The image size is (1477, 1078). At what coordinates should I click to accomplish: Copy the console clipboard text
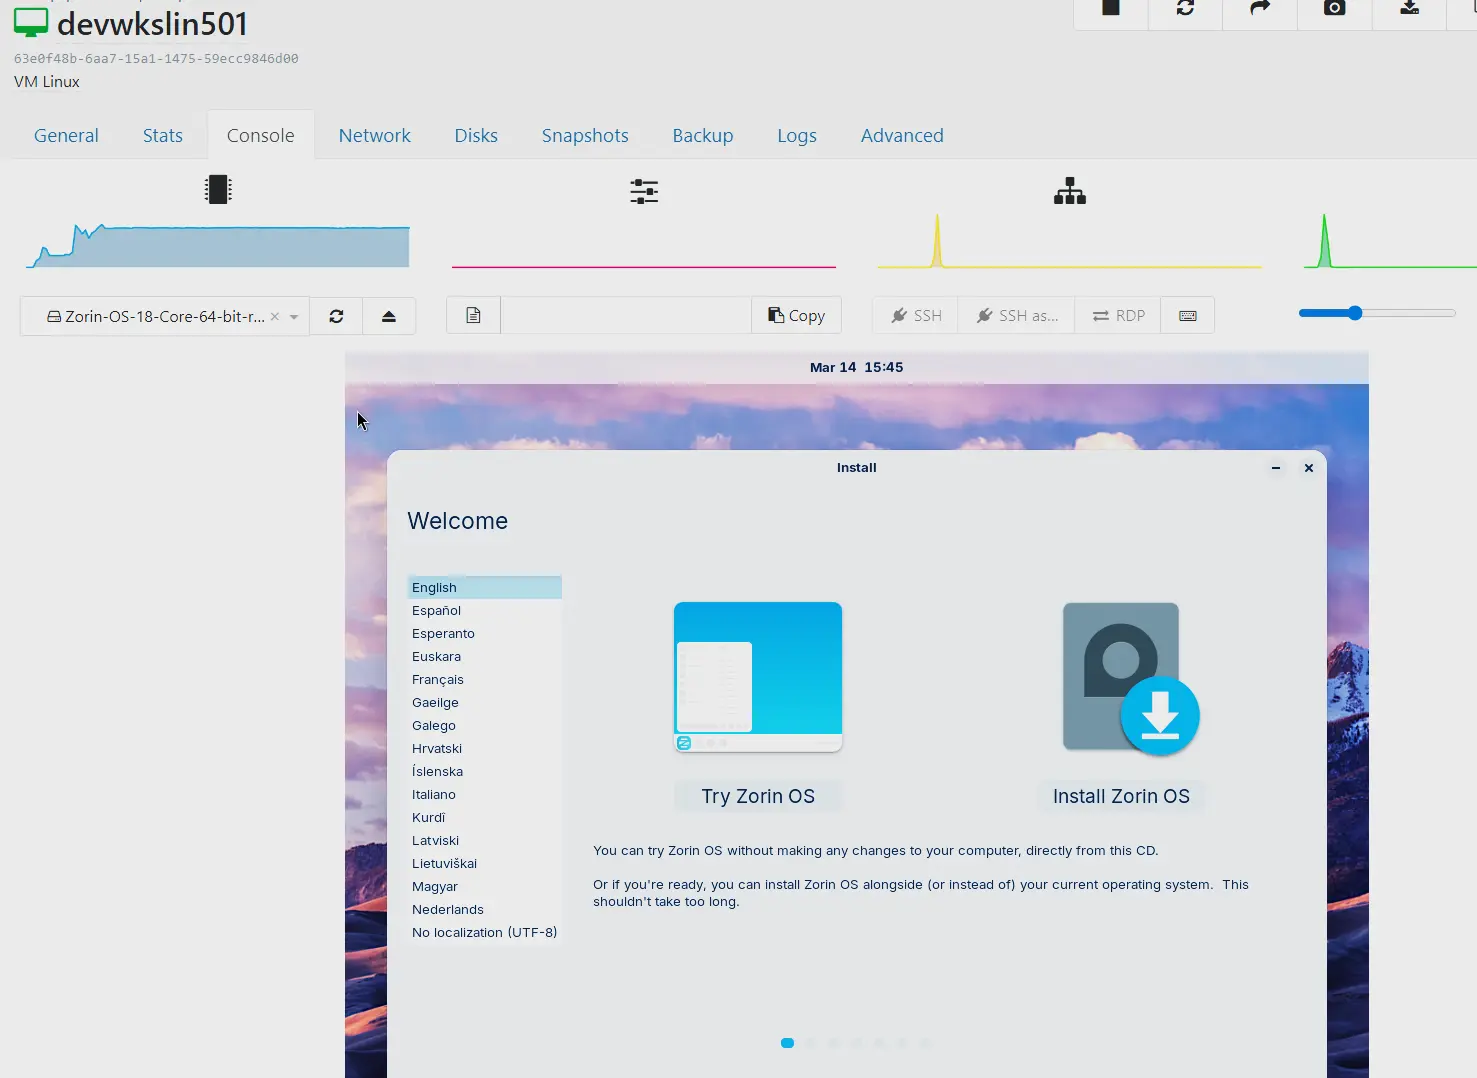[x=796, y=315]
